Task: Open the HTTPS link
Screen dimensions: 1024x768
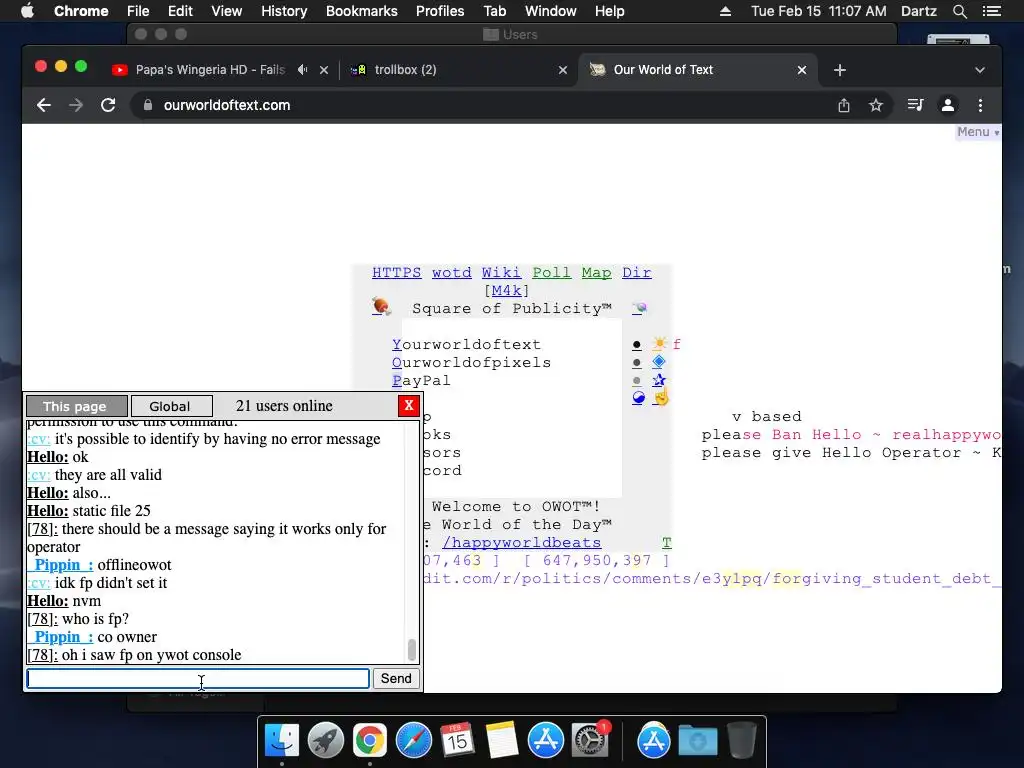Action: coord(396,272)
